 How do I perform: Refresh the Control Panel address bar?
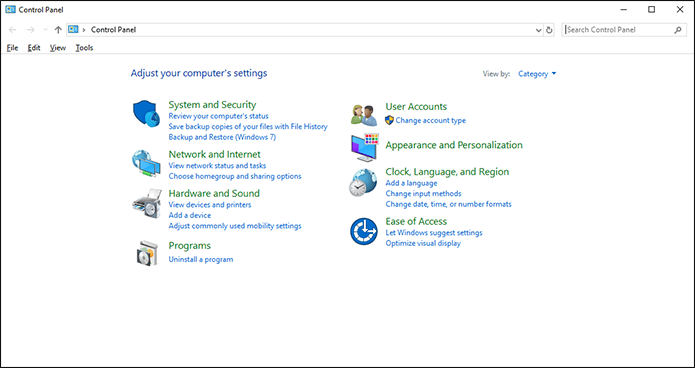[549, 30]
